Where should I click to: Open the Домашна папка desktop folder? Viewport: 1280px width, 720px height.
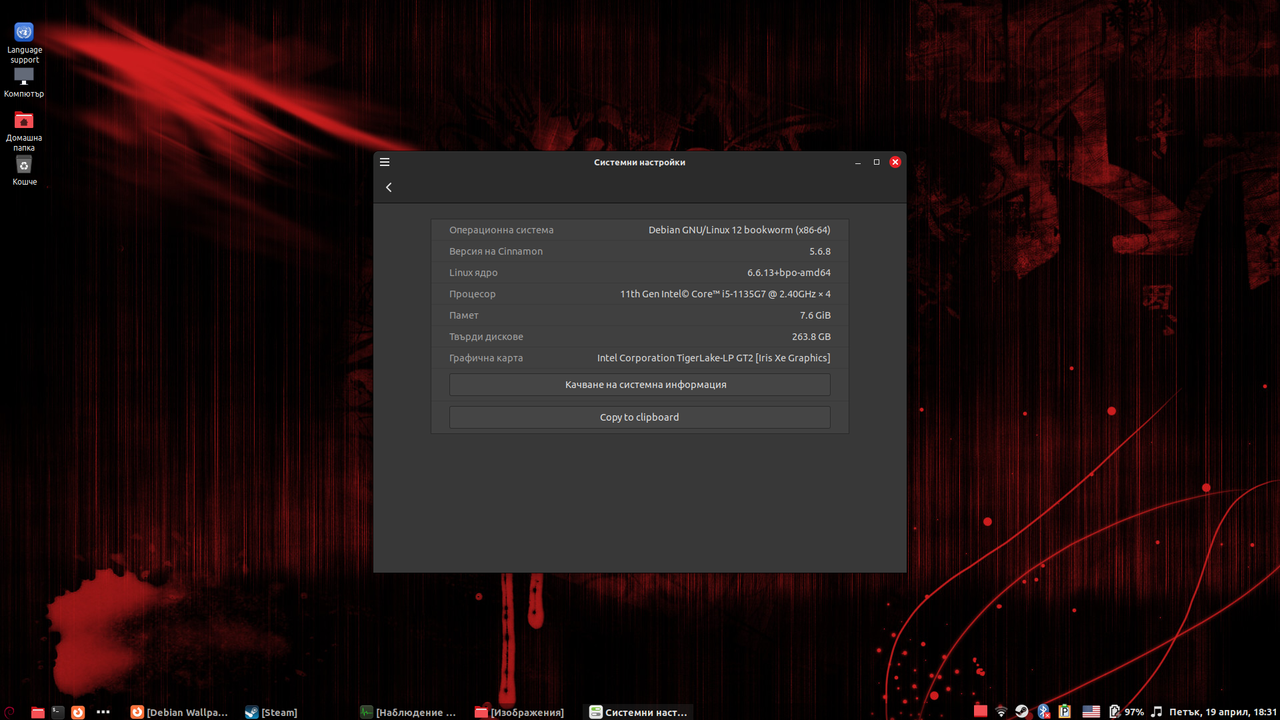click(x=24, y=132)
